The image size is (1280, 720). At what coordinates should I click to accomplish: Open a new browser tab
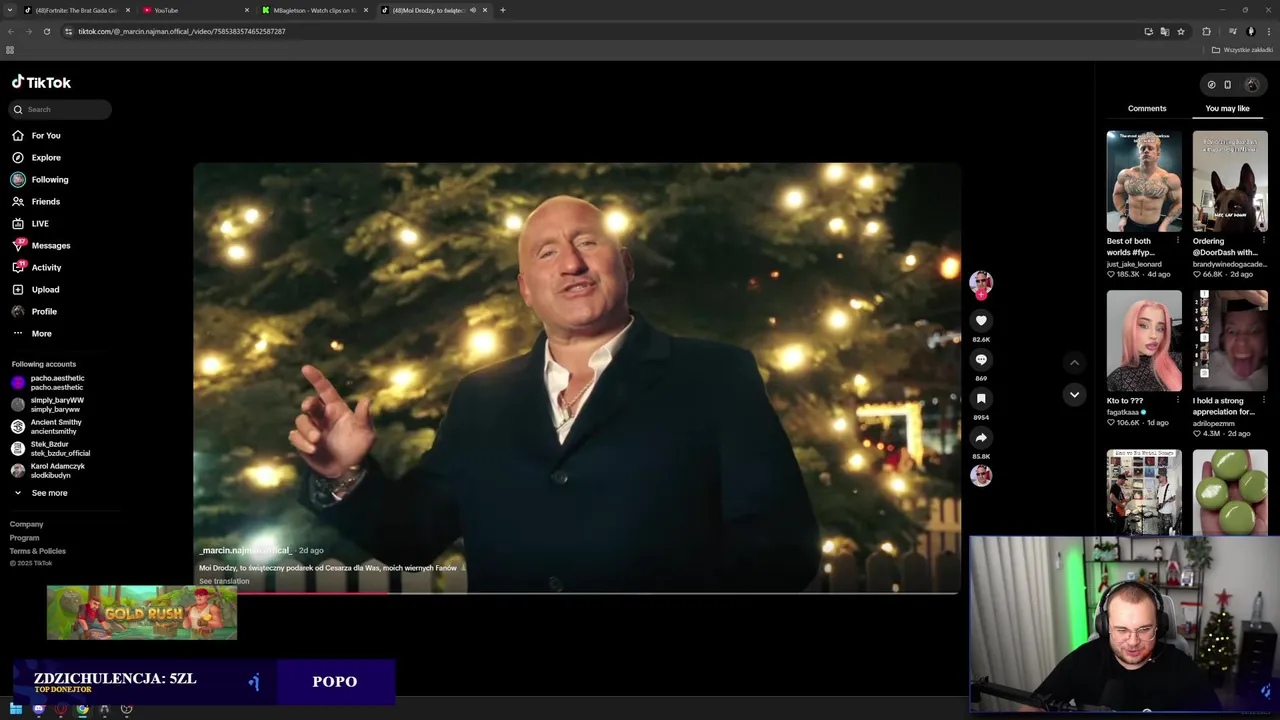tap(503, 10)
